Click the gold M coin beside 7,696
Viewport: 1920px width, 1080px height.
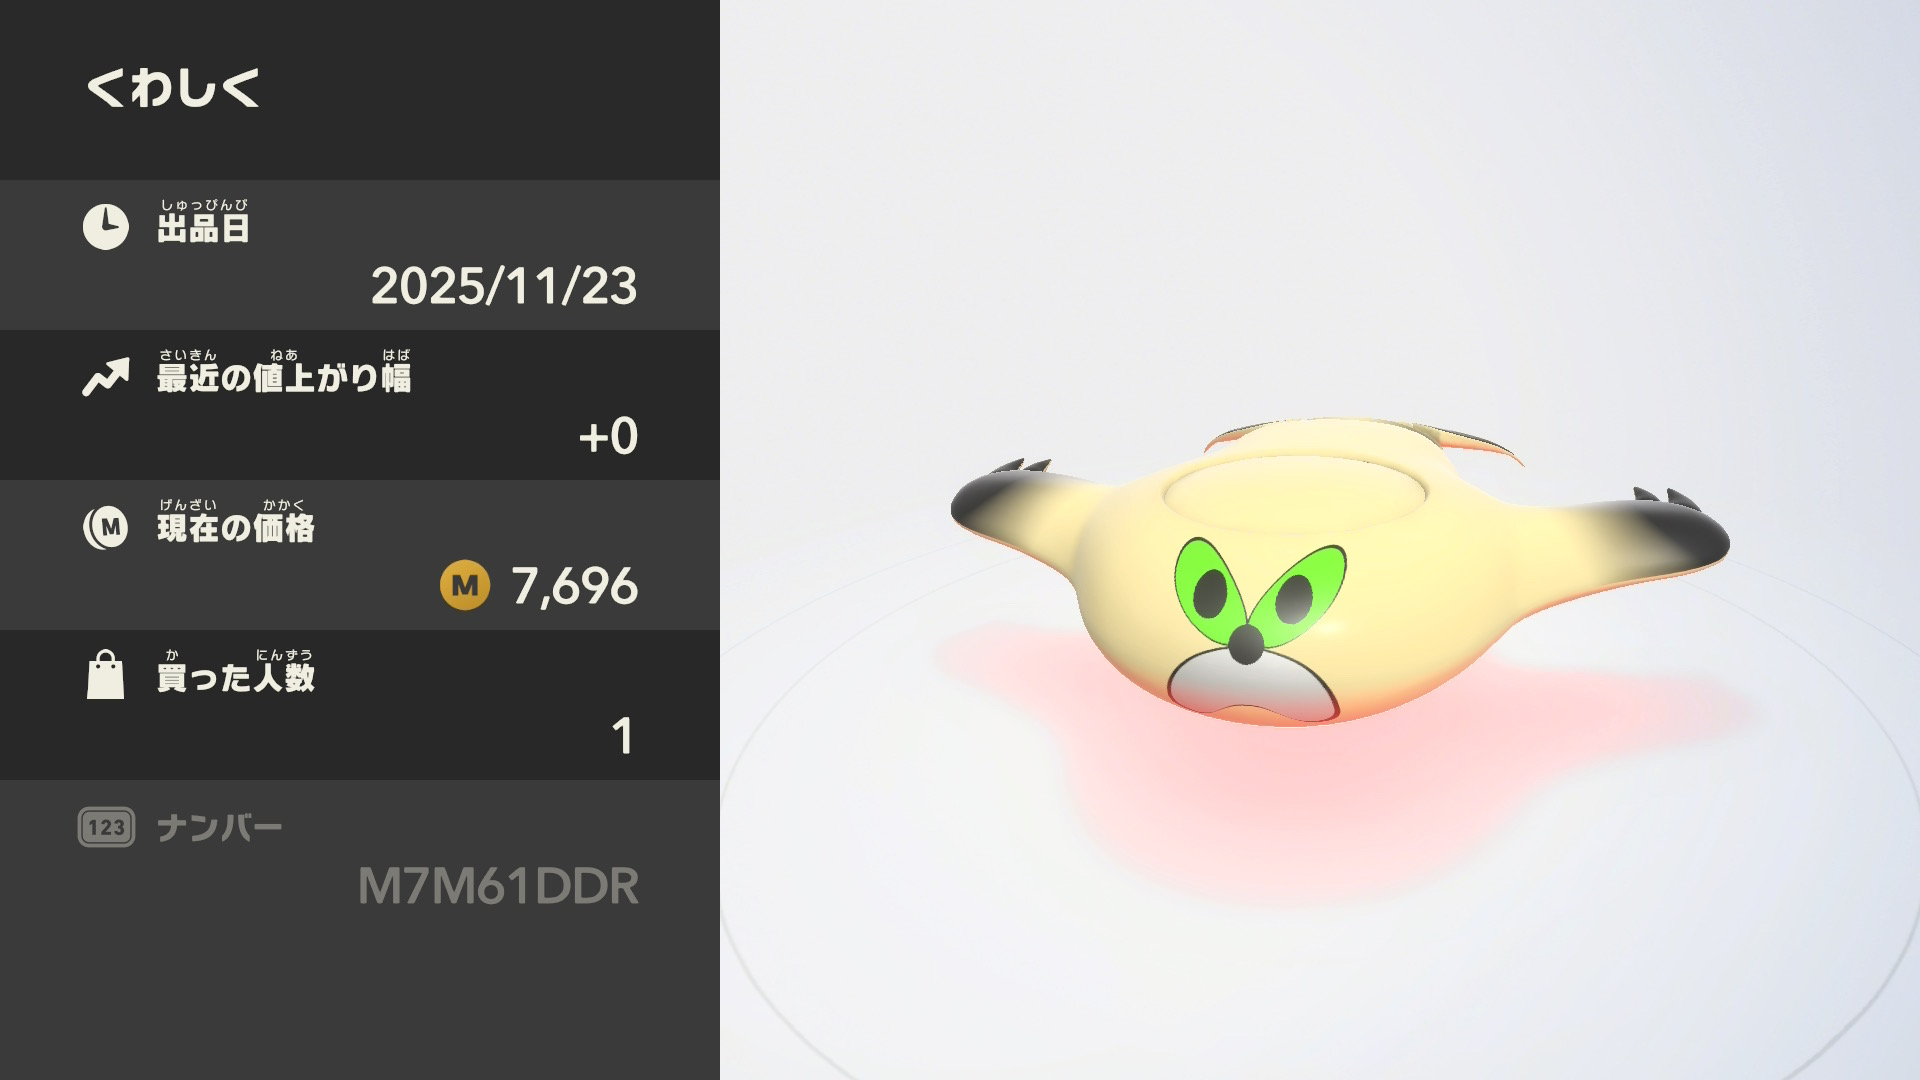pyautogui.click(x=465, y=585)
